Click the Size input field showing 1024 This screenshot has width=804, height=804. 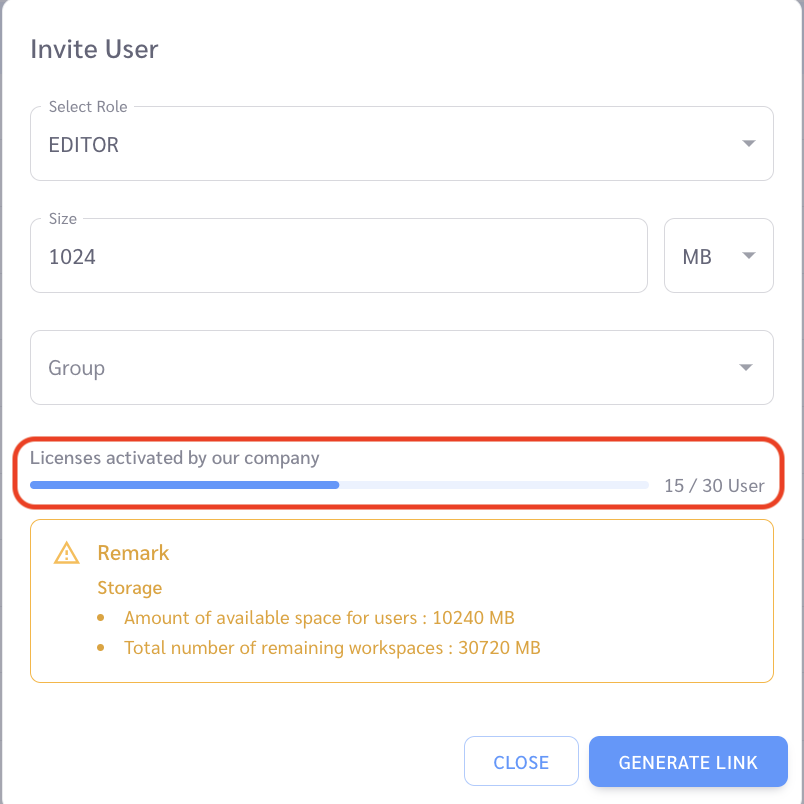pos(339,256)
